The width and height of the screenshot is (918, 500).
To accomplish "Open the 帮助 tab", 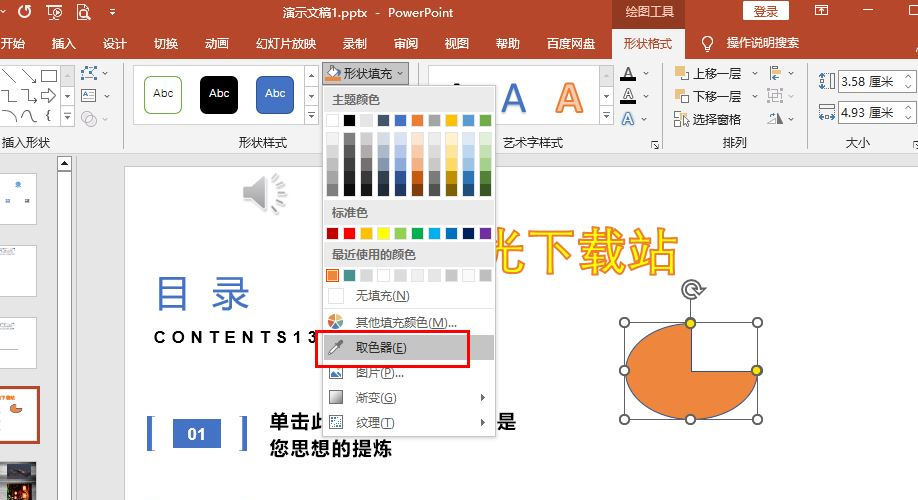I will 508,43.
